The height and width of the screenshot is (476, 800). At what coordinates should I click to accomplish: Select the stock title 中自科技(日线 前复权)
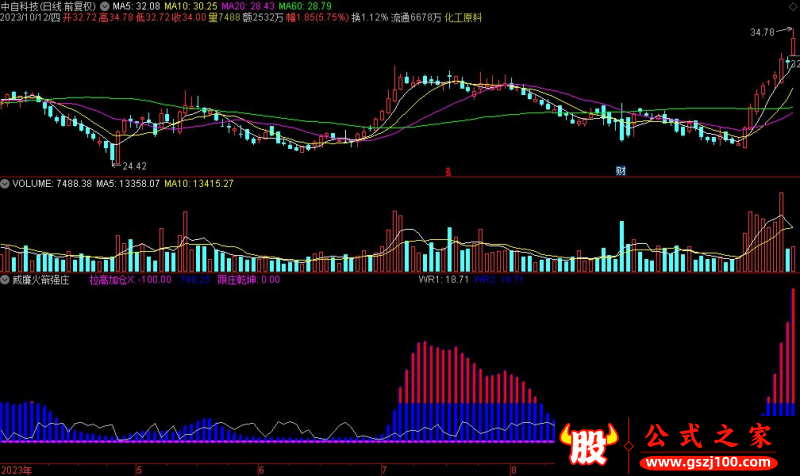pyautogui.click(x=48, y=7)
